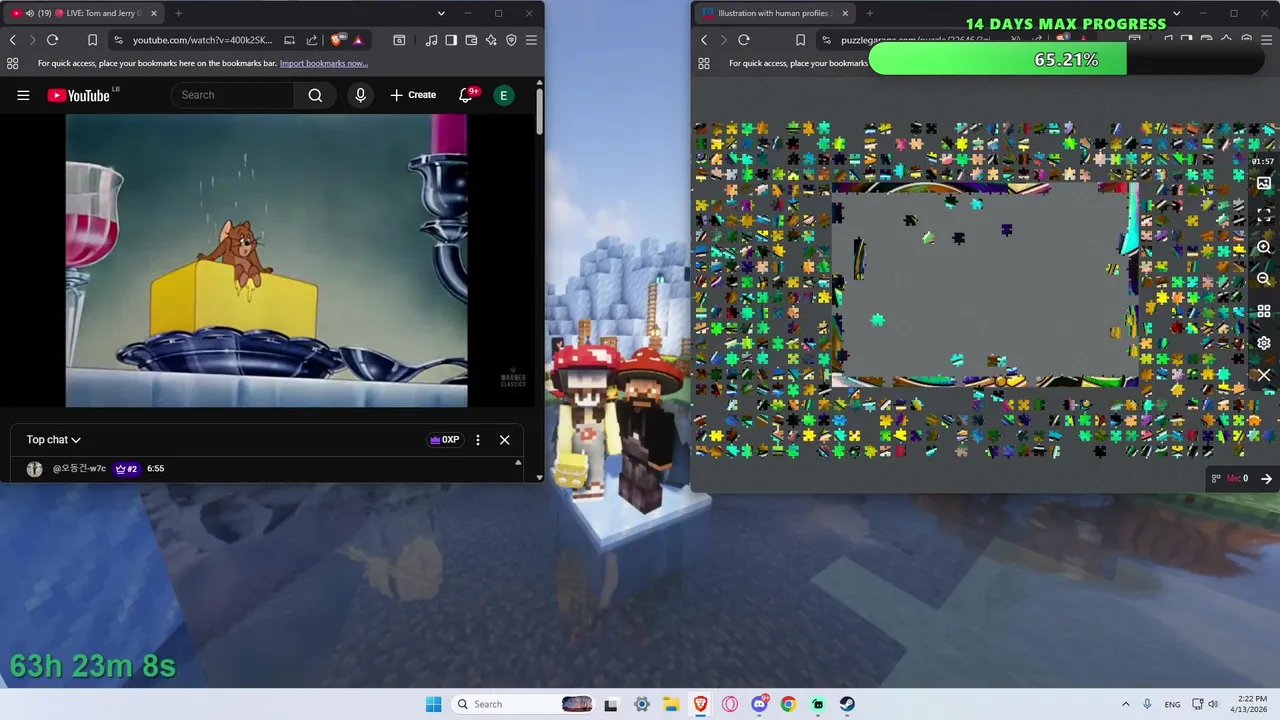Click the YouTube search magnifier button
1280x720 pixels.
(315, 95)
